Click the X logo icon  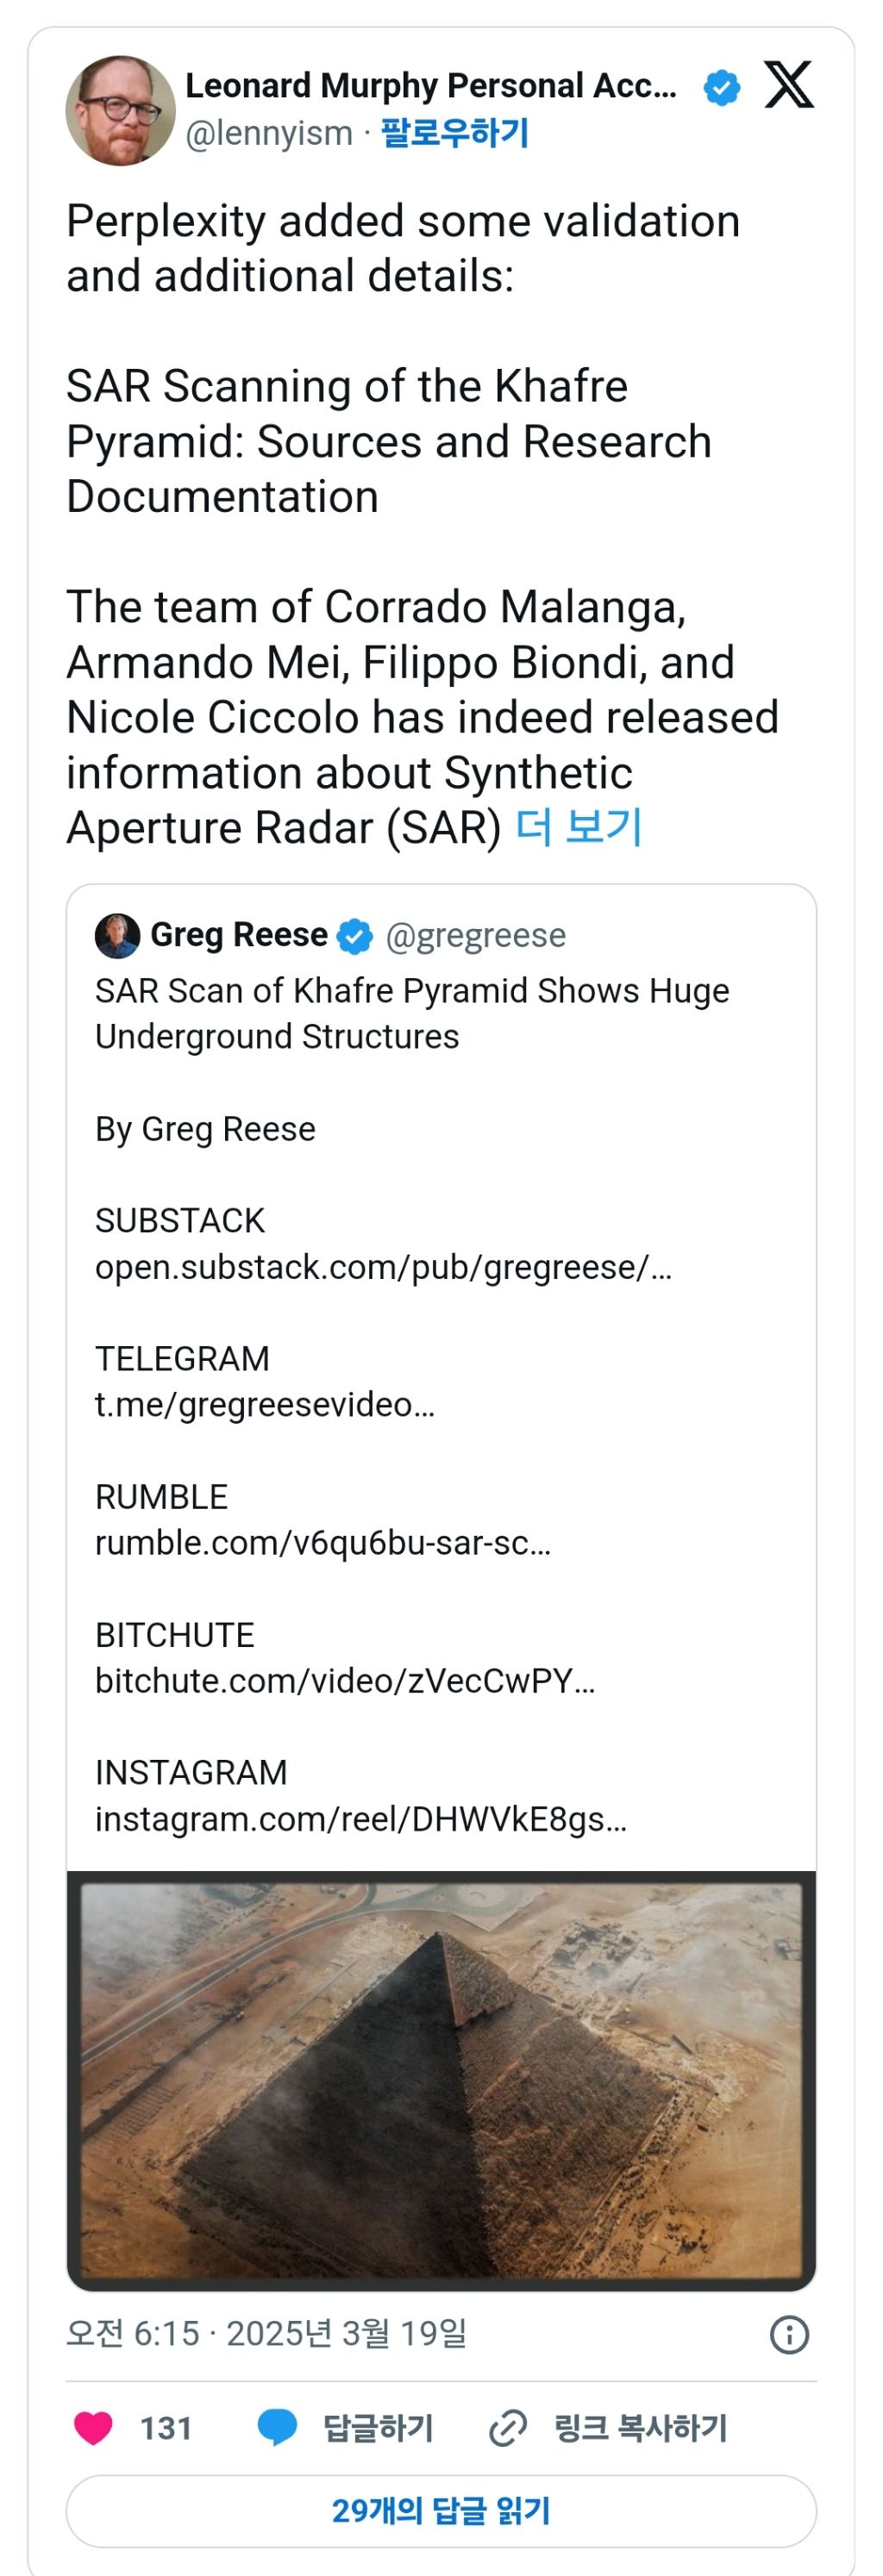[x=788, y=85]
